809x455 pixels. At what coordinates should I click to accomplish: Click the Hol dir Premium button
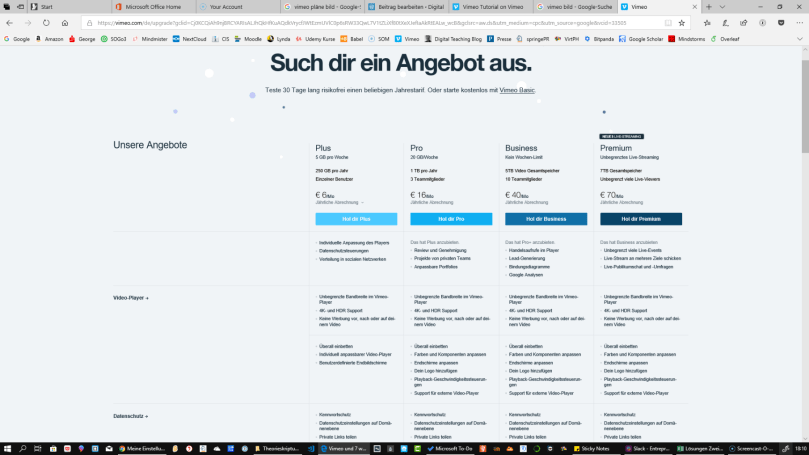pyautogui.click(x=641, y=219)
